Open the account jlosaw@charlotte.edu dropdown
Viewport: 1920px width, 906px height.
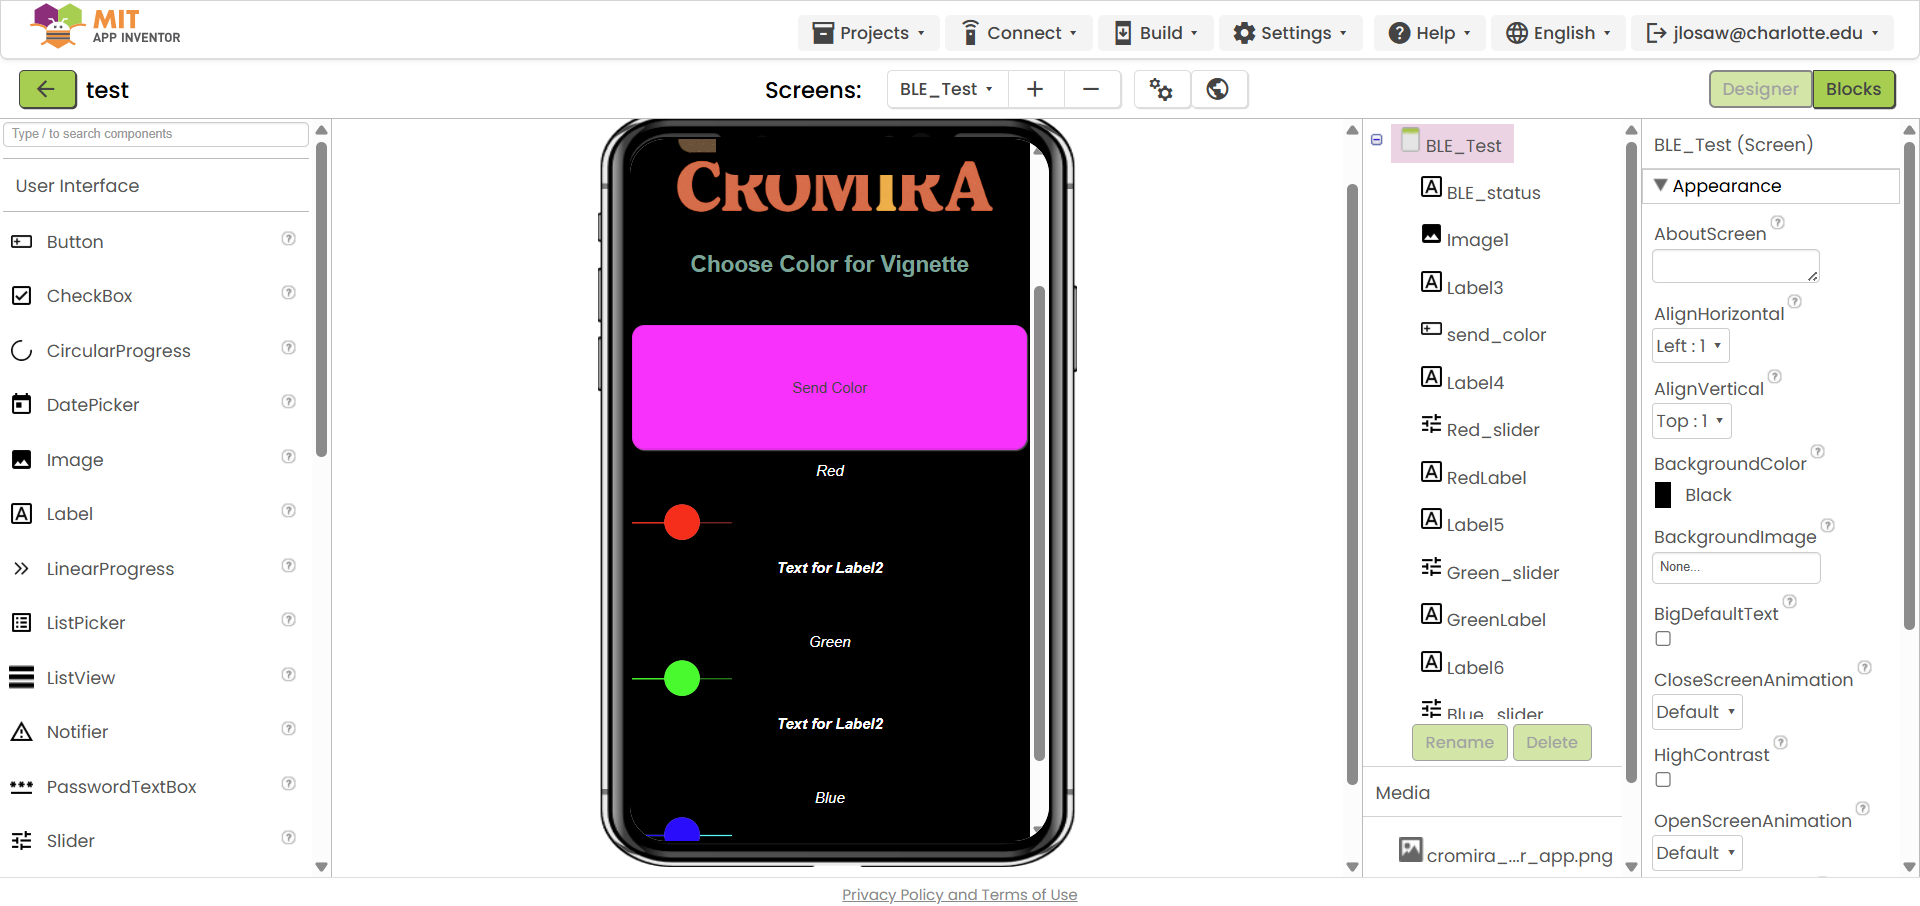click(x=1762, y=33)
